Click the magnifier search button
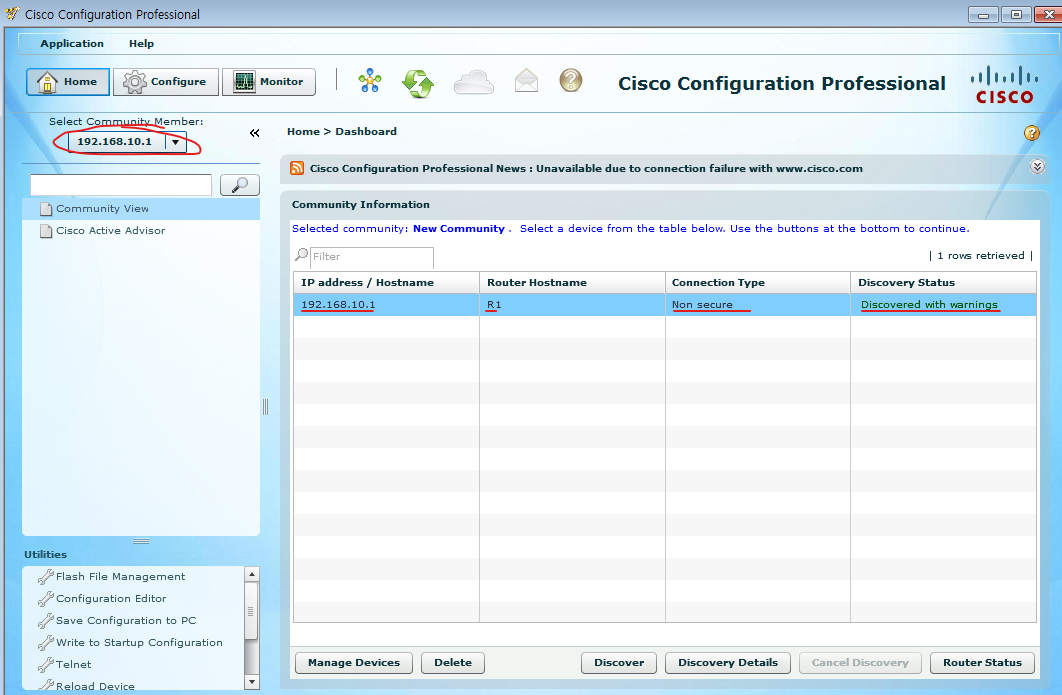The width and height of the screenshot is (1062, 695). tap(240, 185)
